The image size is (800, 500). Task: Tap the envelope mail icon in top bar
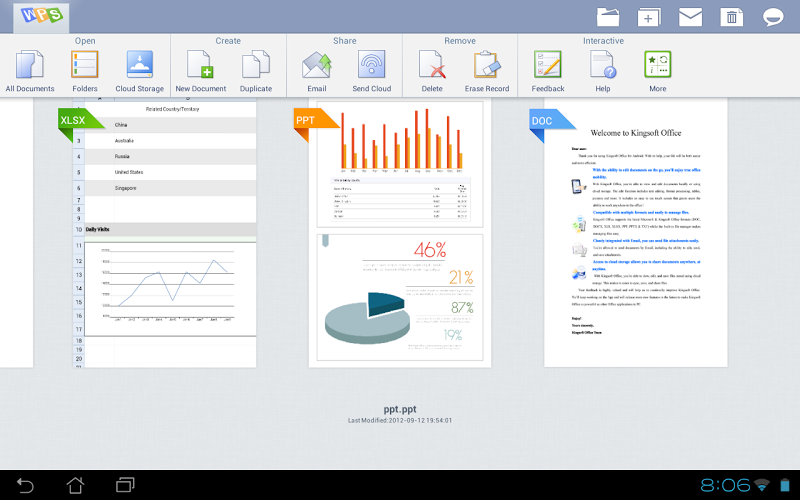(690, 17)
